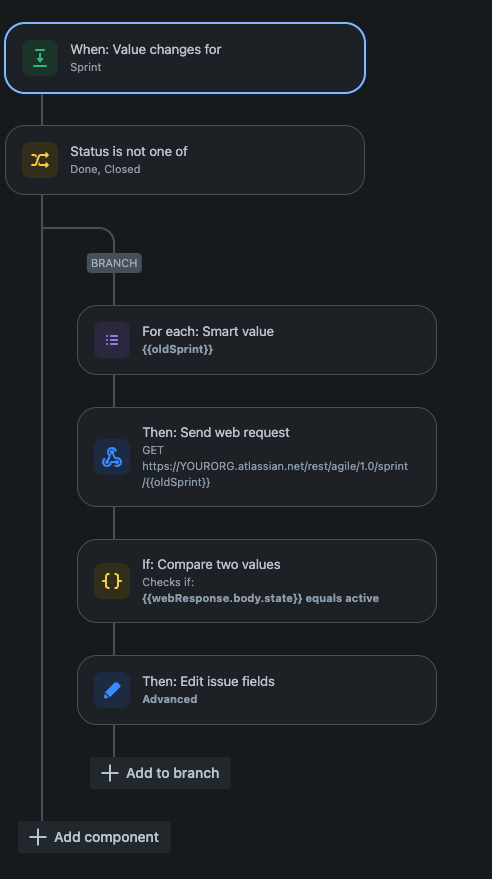
Task: Click the {{oldSprint}} smart value text under For each
Action: click(178, 349)
